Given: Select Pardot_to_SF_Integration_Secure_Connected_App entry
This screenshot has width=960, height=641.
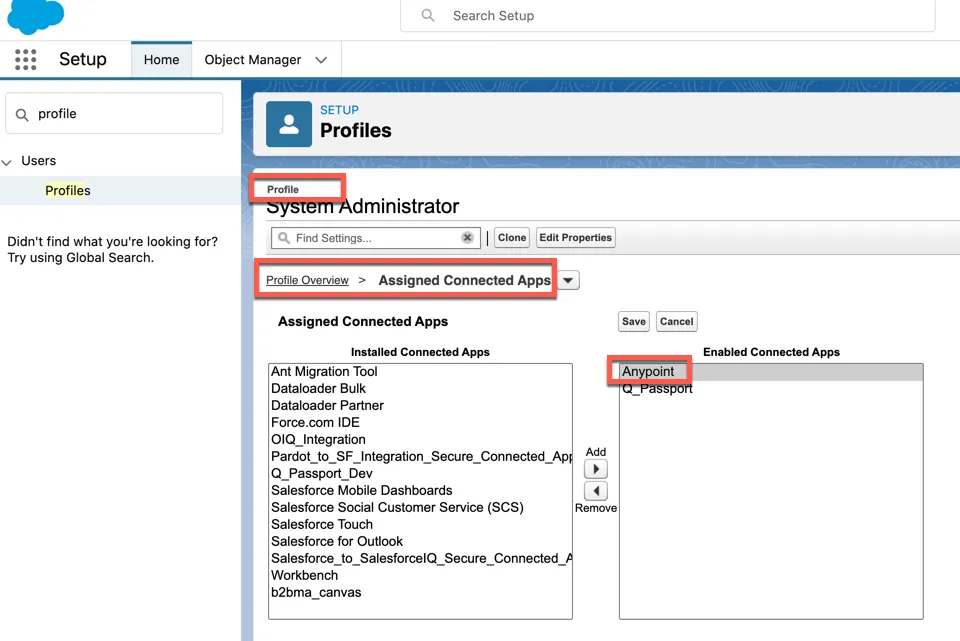Looking at the screenshot, I should tap(420, 457).
